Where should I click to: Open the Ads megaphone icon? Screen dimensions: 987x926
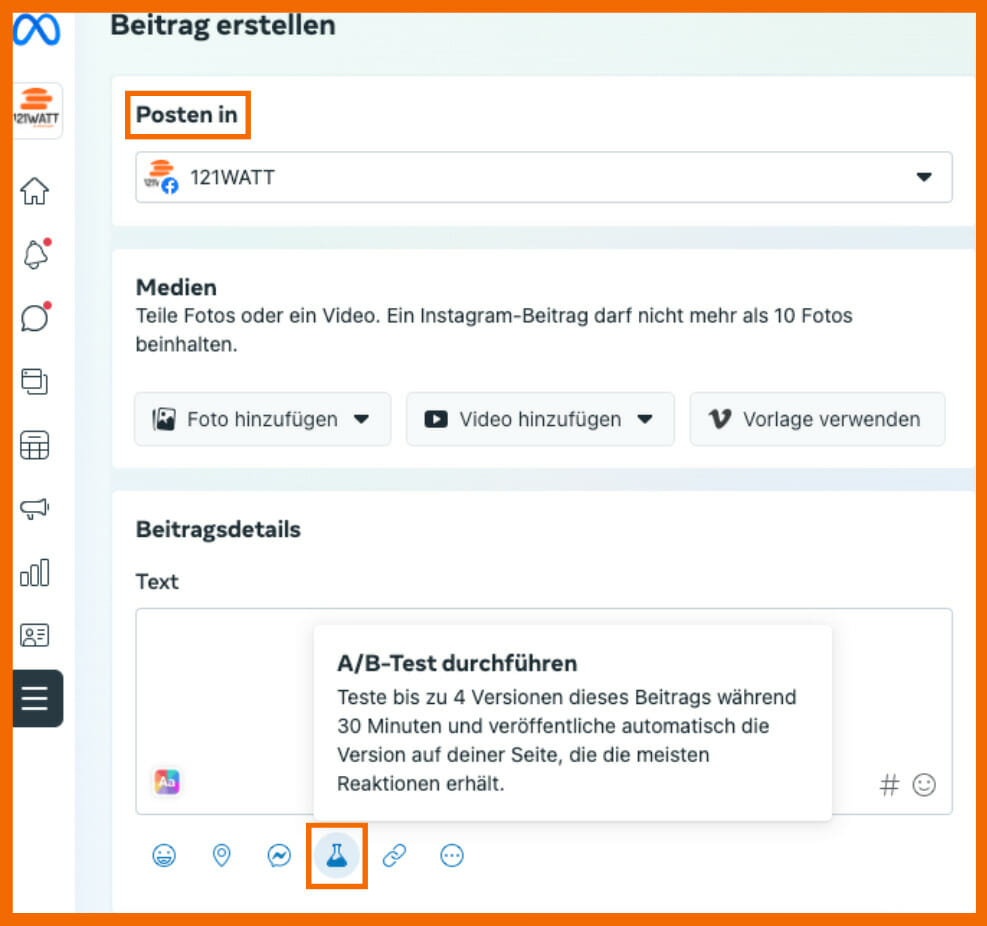(x=36, y=508)
